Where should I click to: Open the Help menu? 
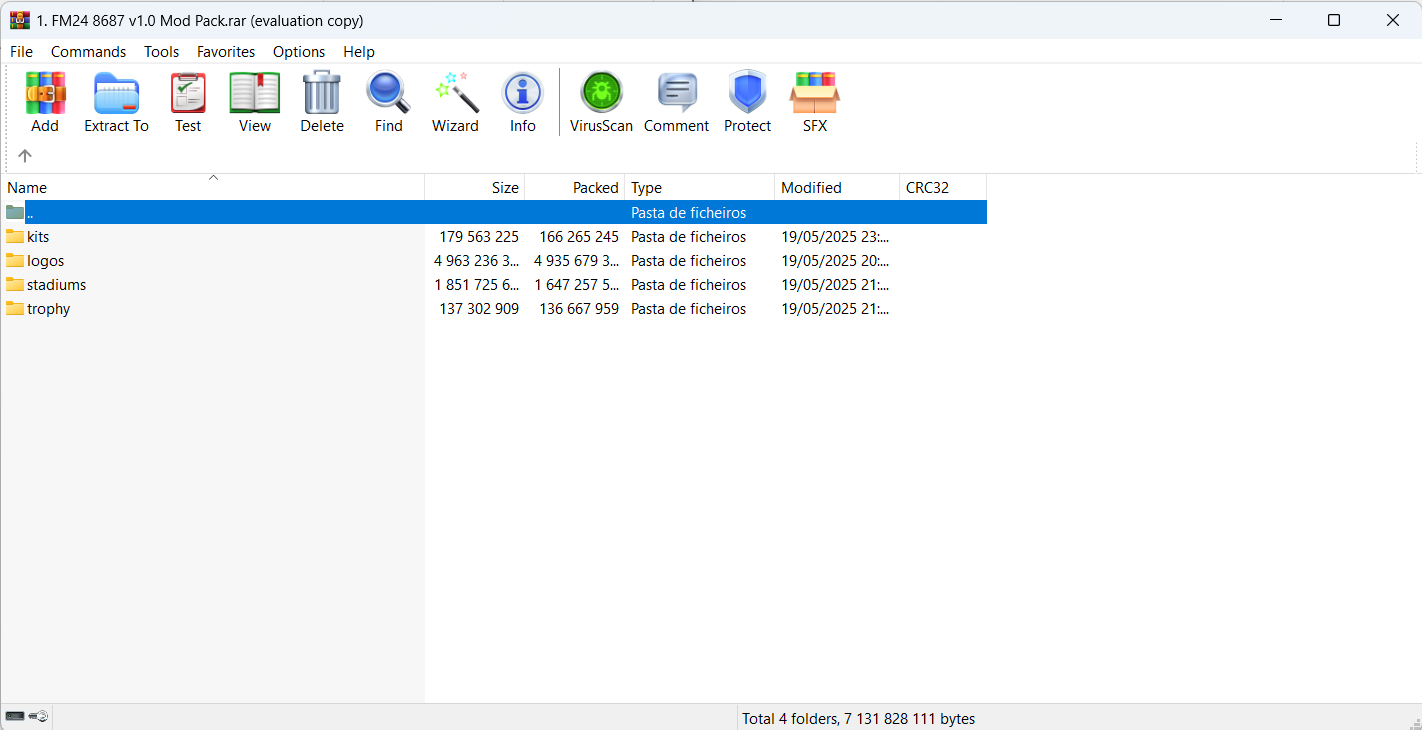(x=359, y=52)
